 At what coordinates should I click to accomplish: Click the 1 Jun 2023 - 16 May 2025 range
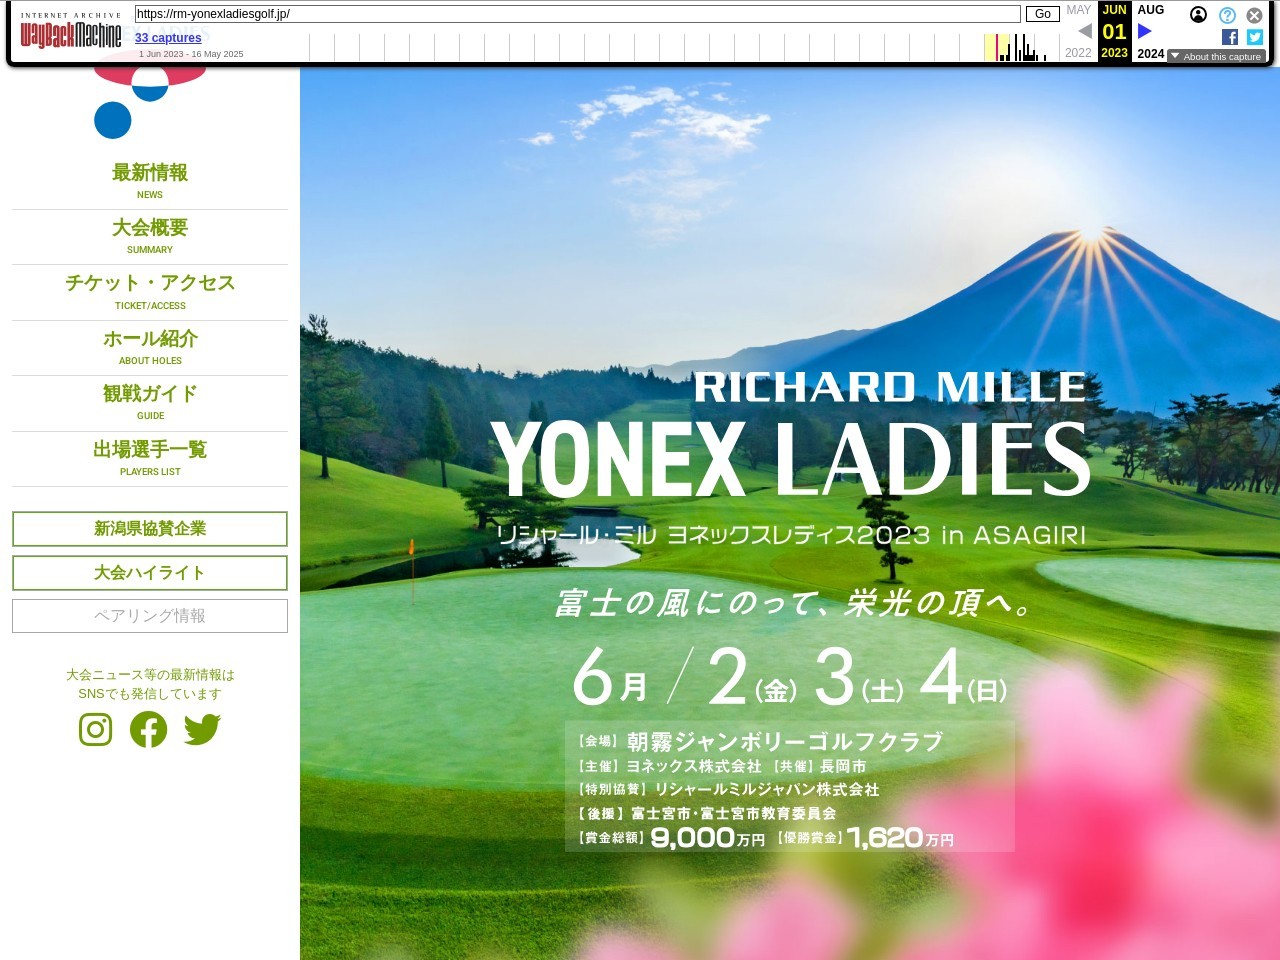191,54
